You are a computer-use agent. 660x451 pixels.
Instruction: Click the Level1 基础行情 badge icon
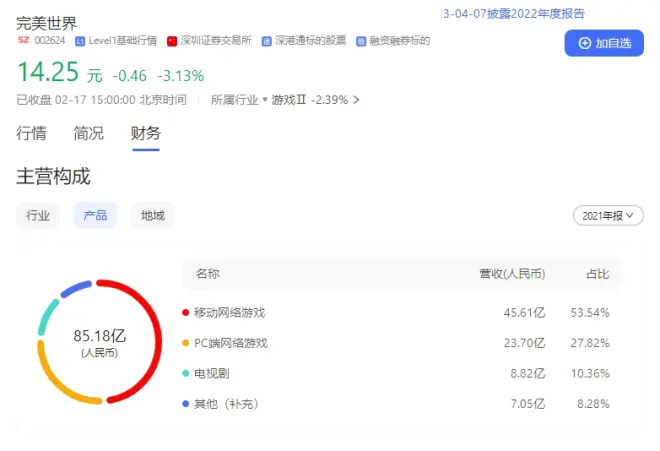click(x=81, y=41)
